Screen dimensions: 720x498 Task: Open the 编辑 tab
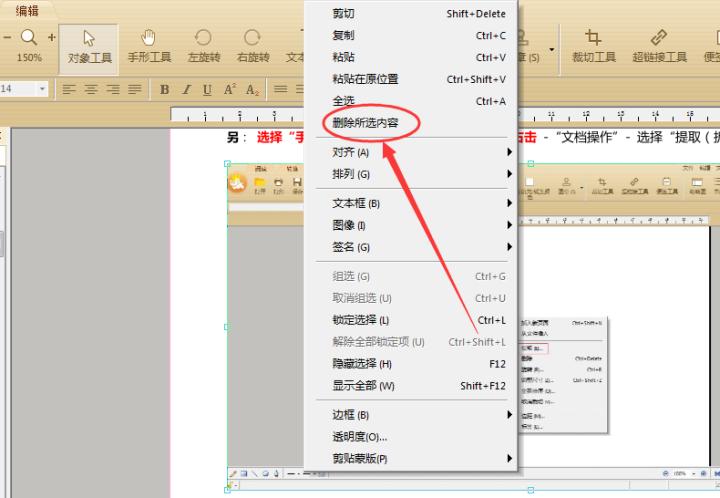coord(27,11)
